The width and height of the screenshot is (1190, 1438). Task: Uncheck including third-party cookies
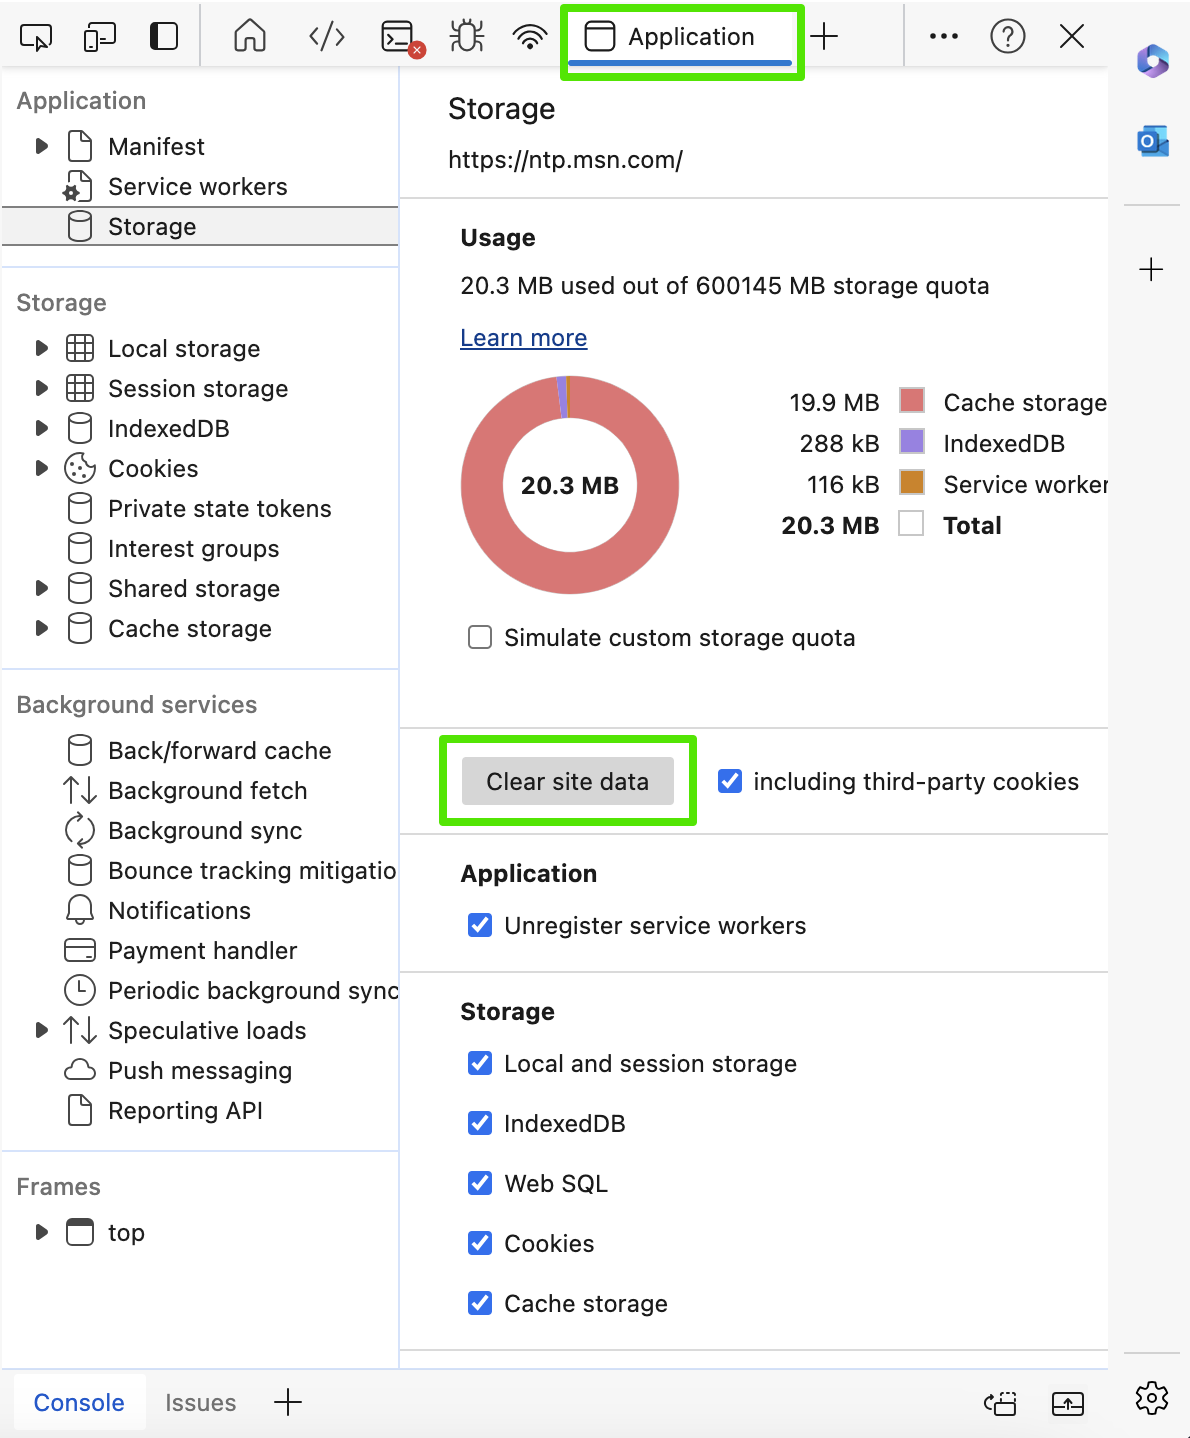point(730,781)
